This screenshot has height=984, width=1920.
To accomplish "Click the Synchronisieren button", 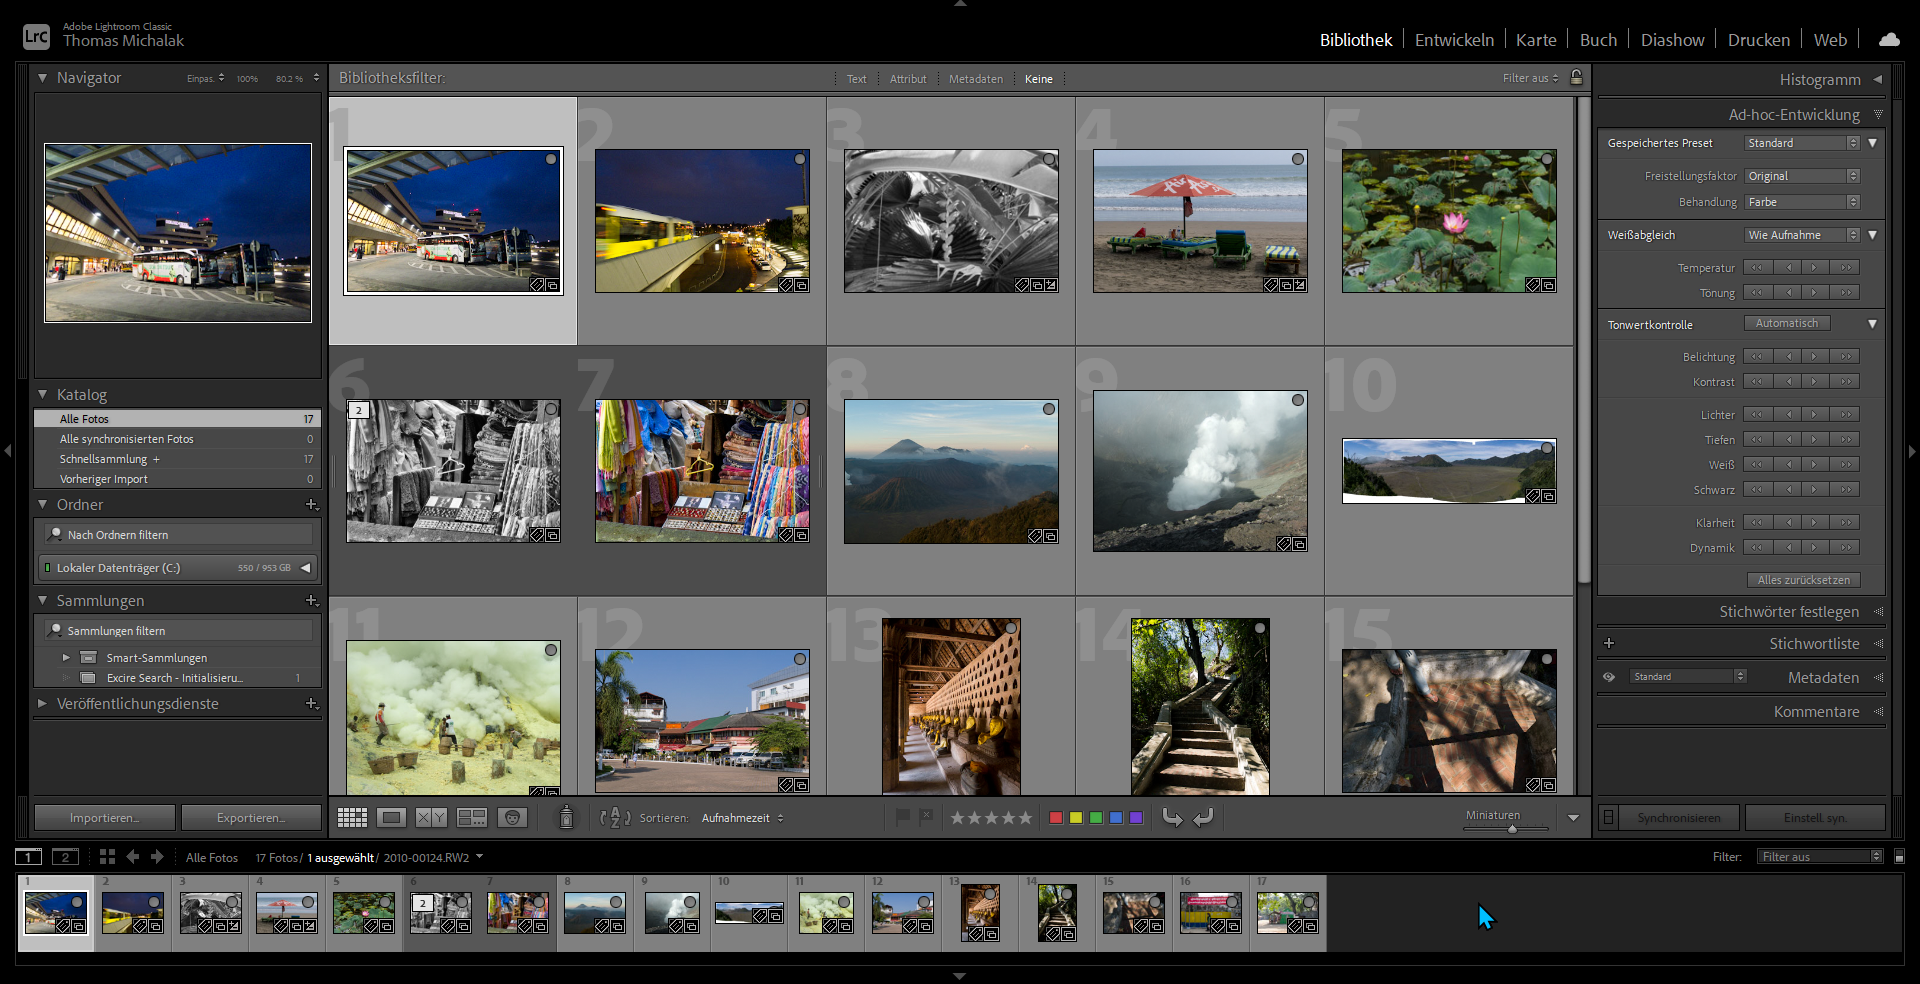I will click(x=1679, y=818).
